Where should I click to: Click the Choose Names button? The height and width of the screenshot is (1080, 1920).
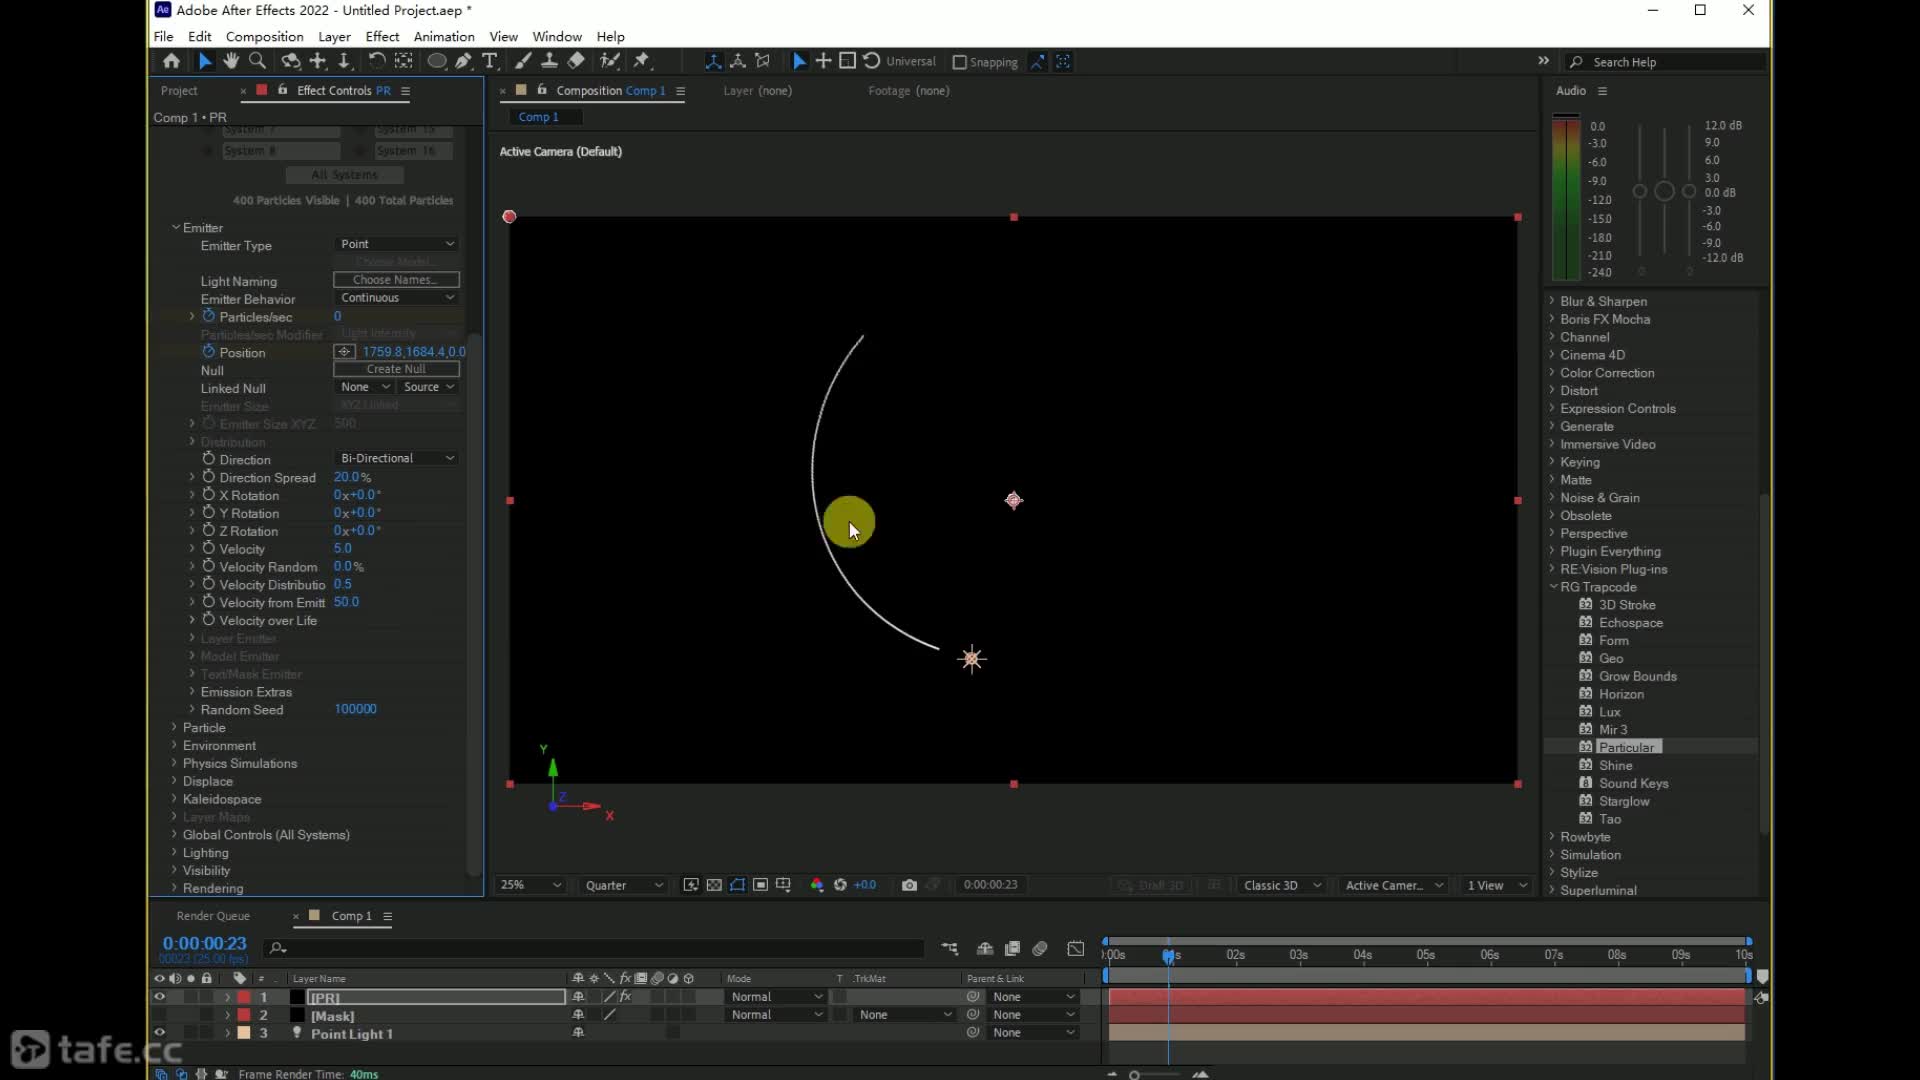(x=396, y=280)
